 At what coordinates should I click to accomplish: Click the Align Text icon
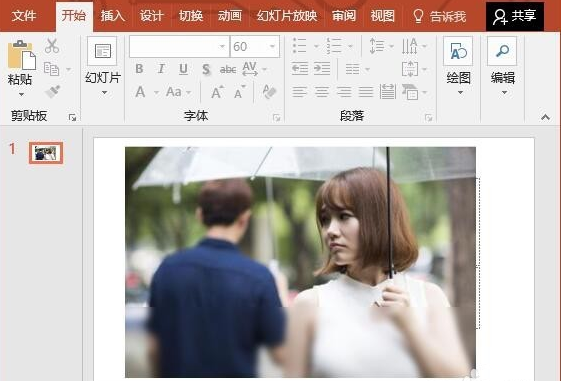coord(410,69)
